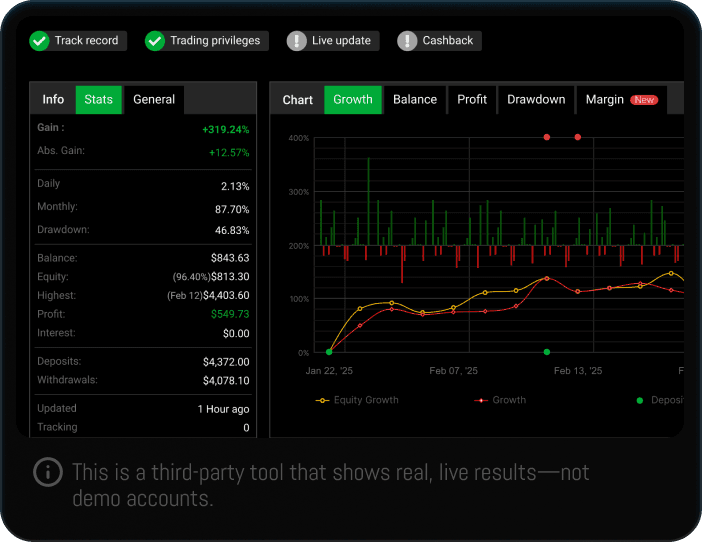The width and height of the screenshot is (702, 542).
Task: Toggle Deposit series in chart legend
Action: coord(659,400)
